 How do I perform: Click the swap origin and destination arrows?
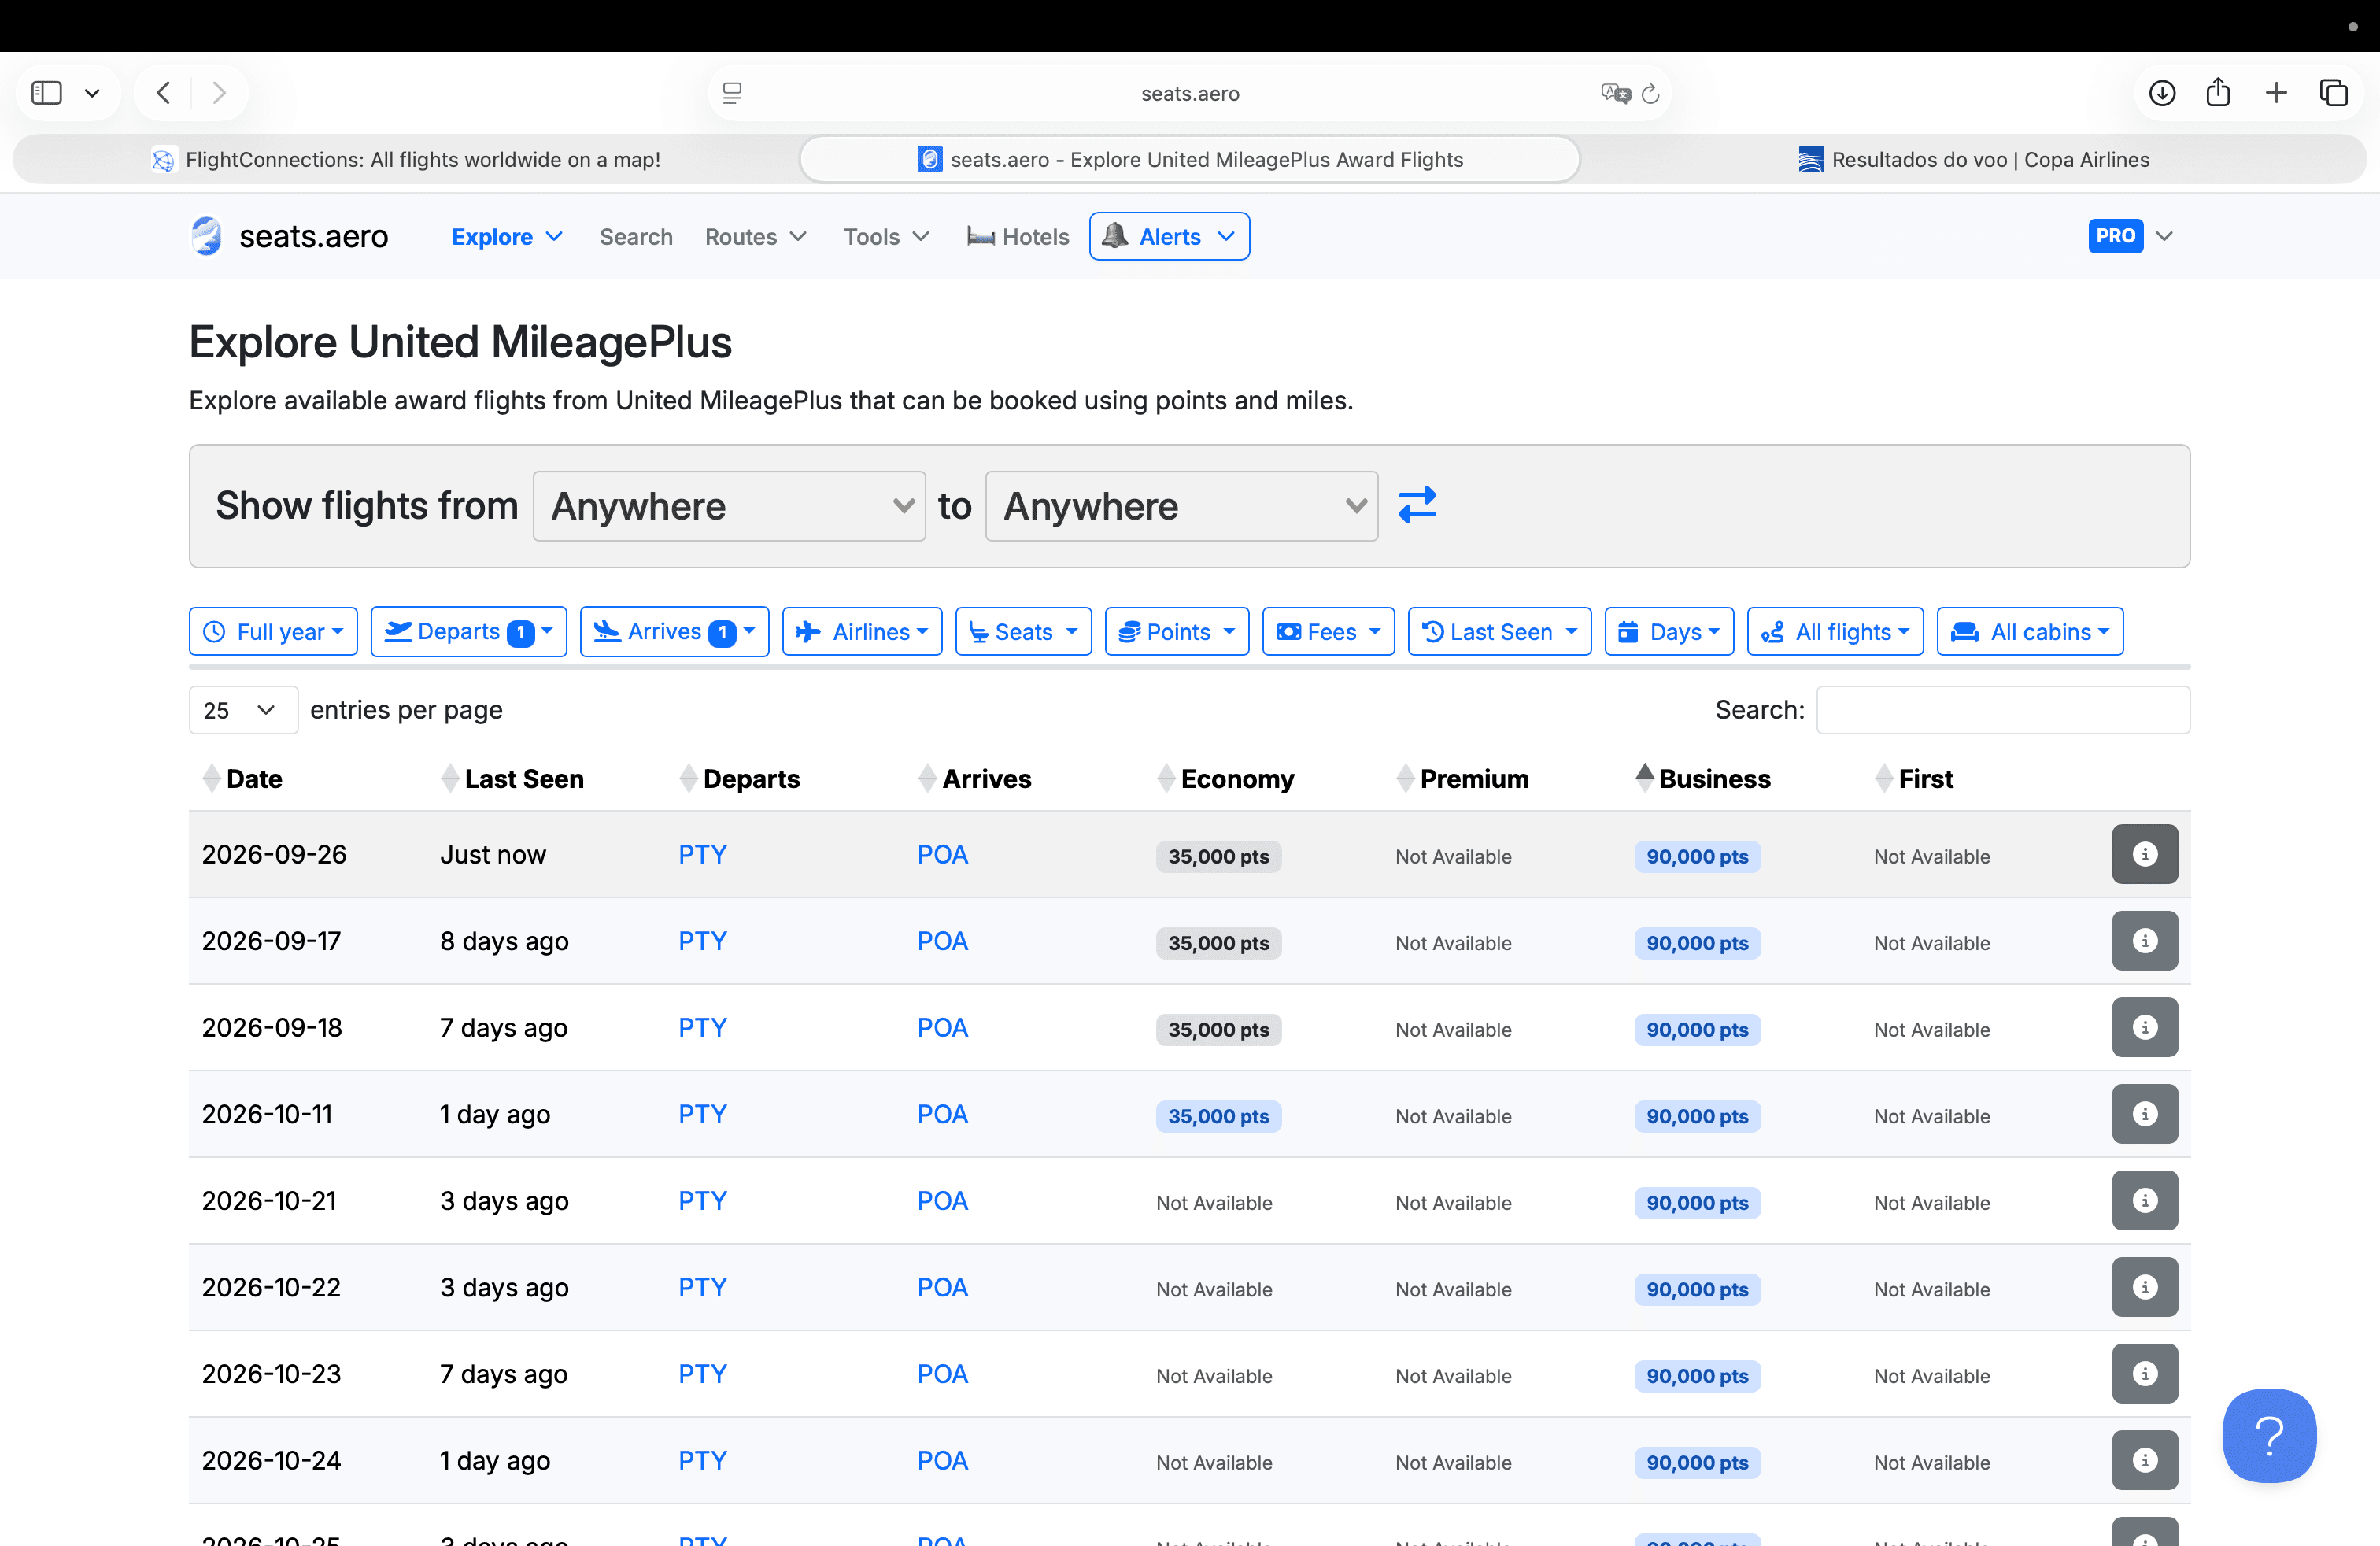[1417, 506]
